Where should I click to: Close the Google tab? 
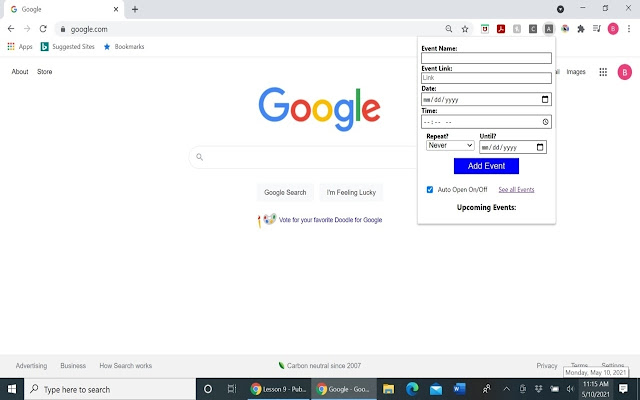point(116,9)
